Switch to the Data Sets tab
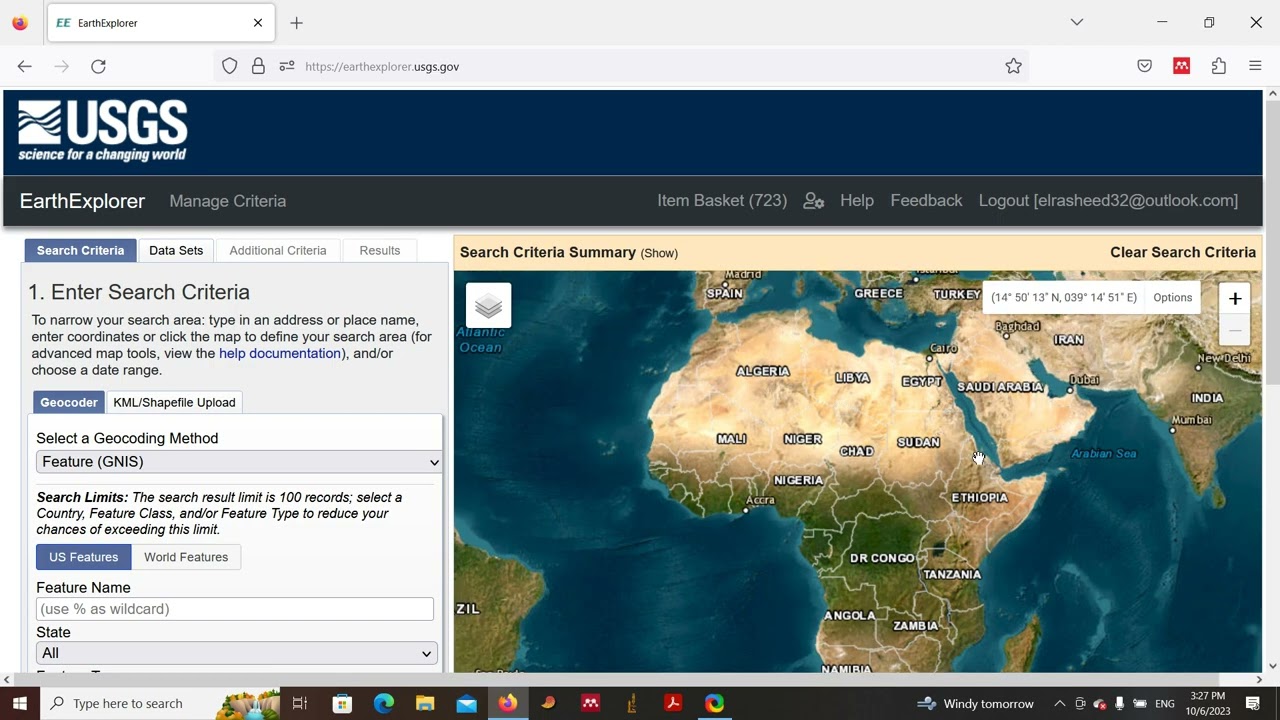The width and height of the screenshot is (1280, 720). (176, 250)
